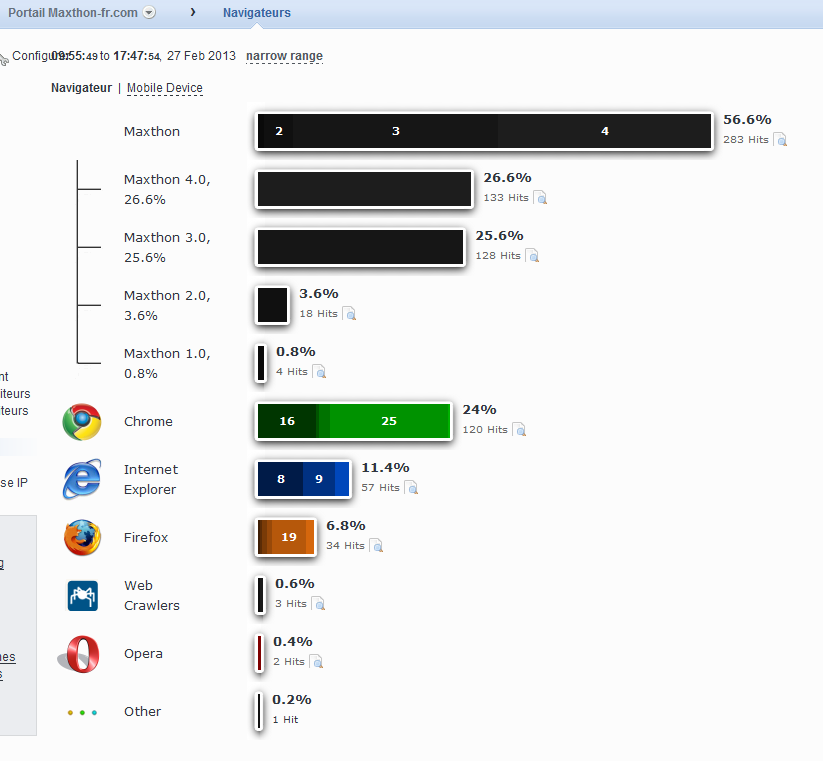Viewport: 823px width, 761px height.
Task: Open details icon next to 18 Hits
Action: [350, 314]
